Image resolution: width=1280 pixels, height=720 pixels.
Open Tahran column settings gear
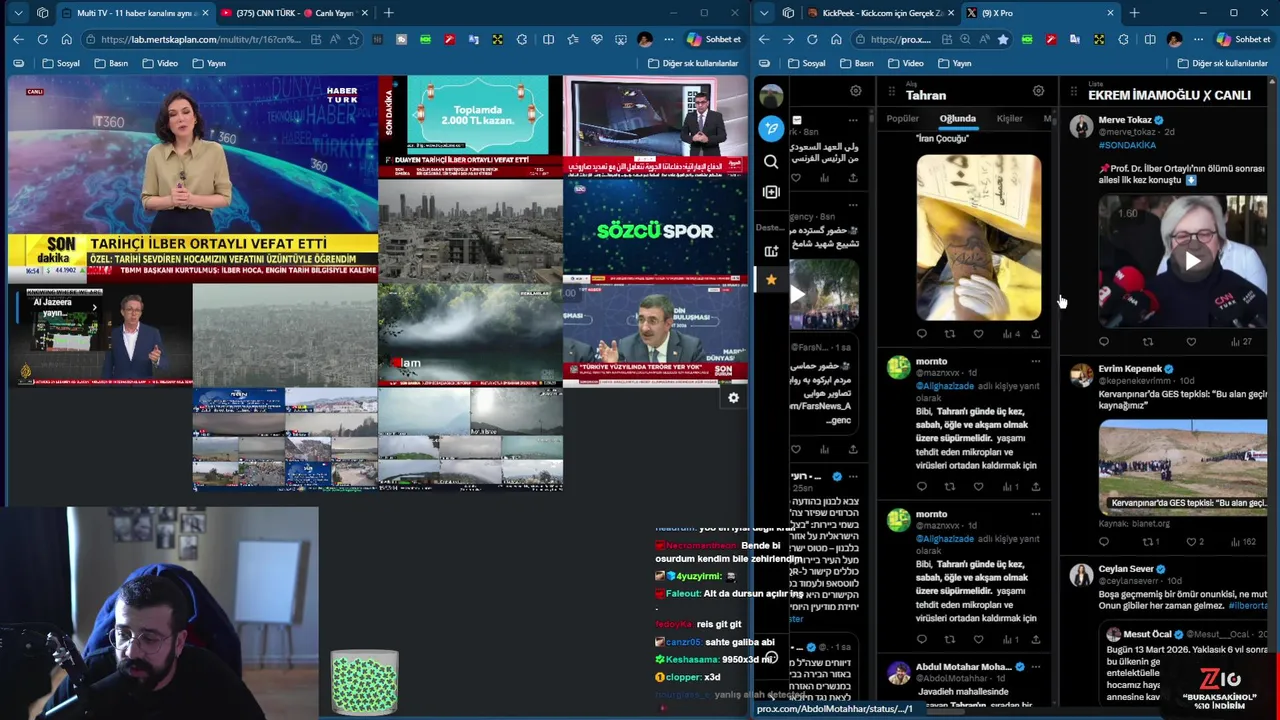1038,91
